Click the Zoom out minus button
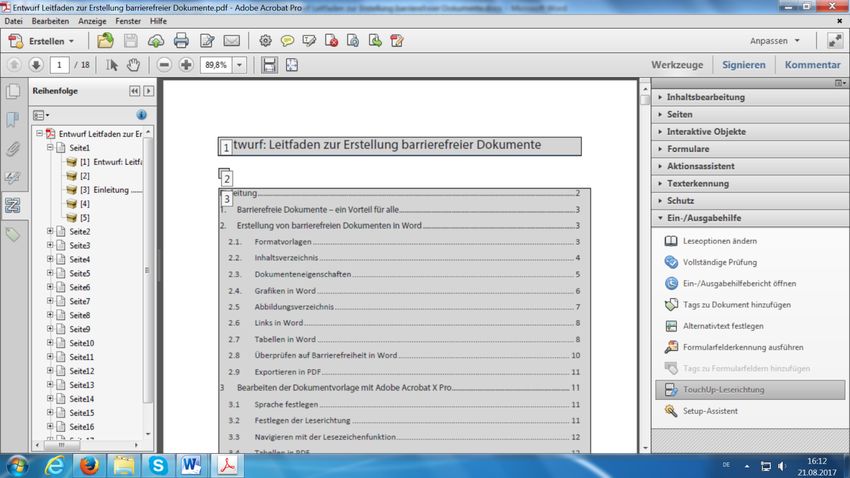Screen dimensions: 850x478 164,65
